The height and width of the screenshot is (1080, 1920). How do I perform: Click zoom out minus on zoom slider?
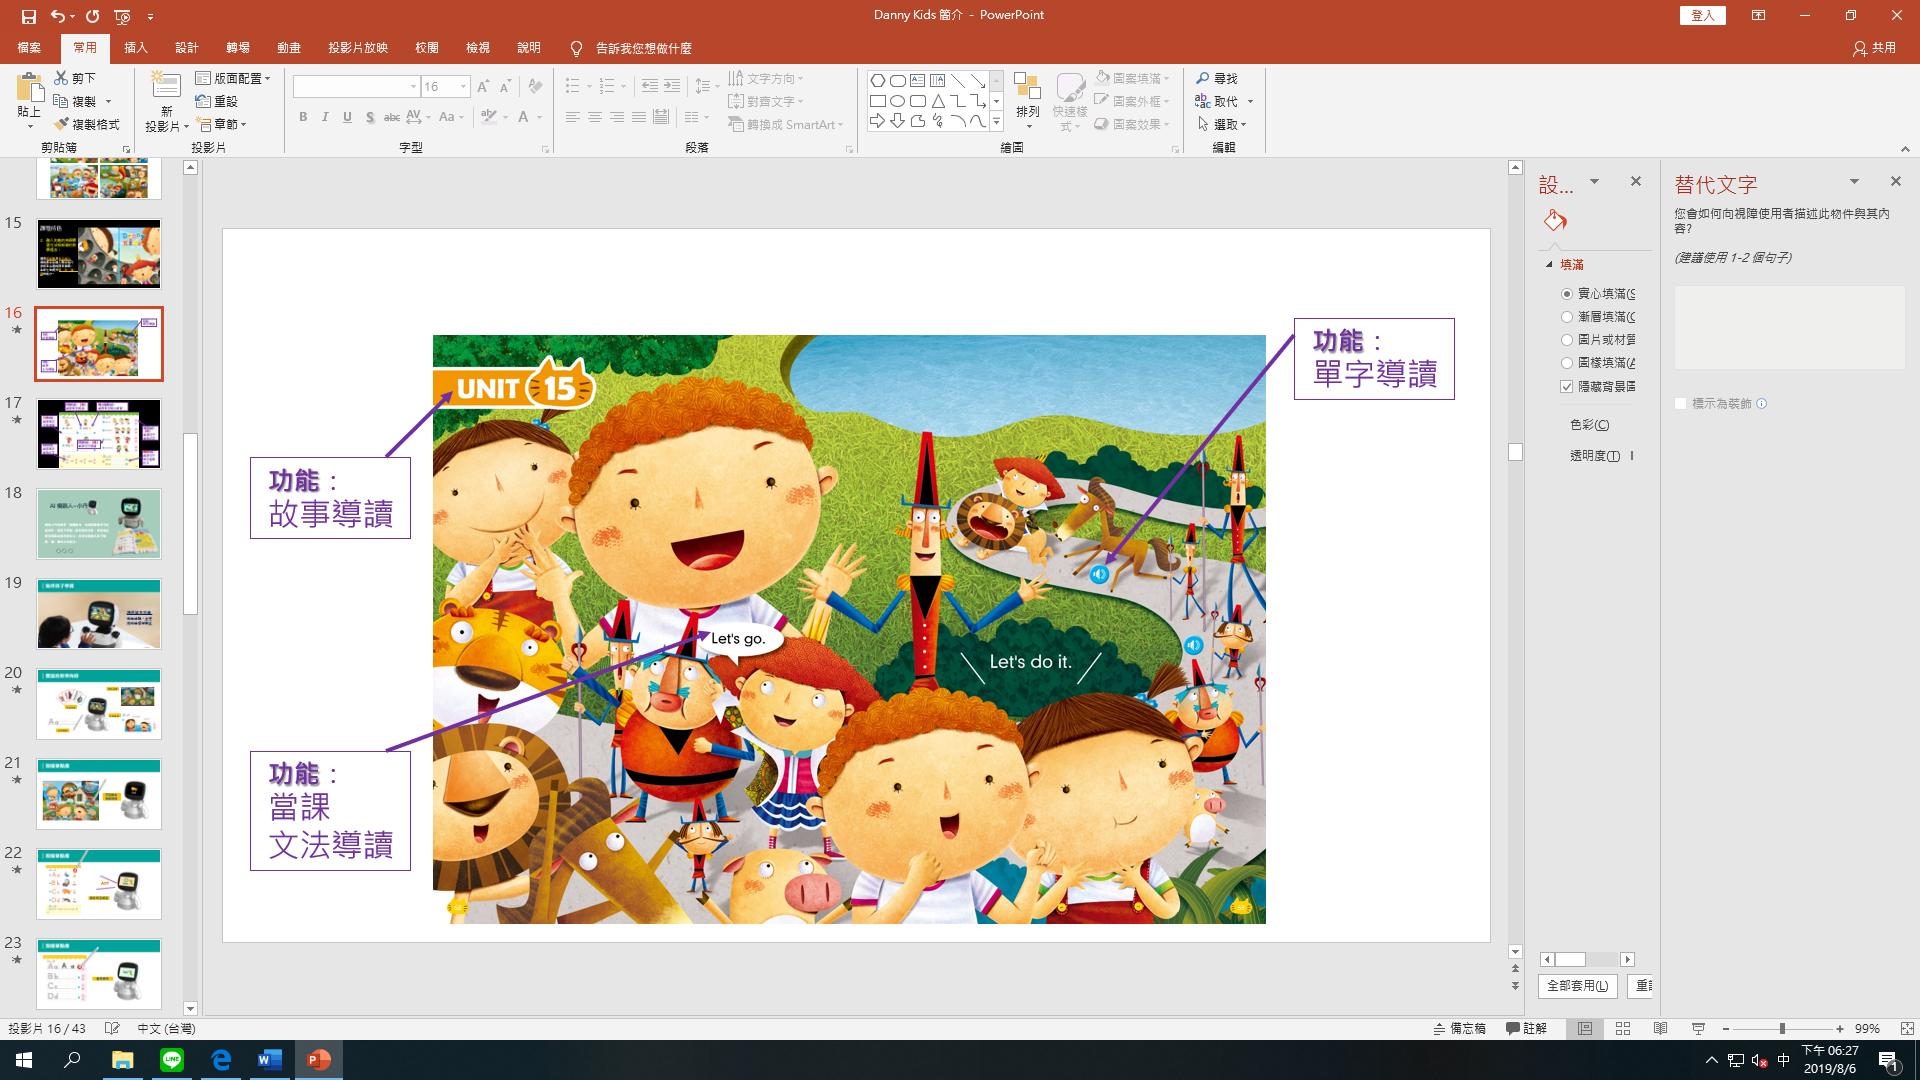tap(1726, 1028)
